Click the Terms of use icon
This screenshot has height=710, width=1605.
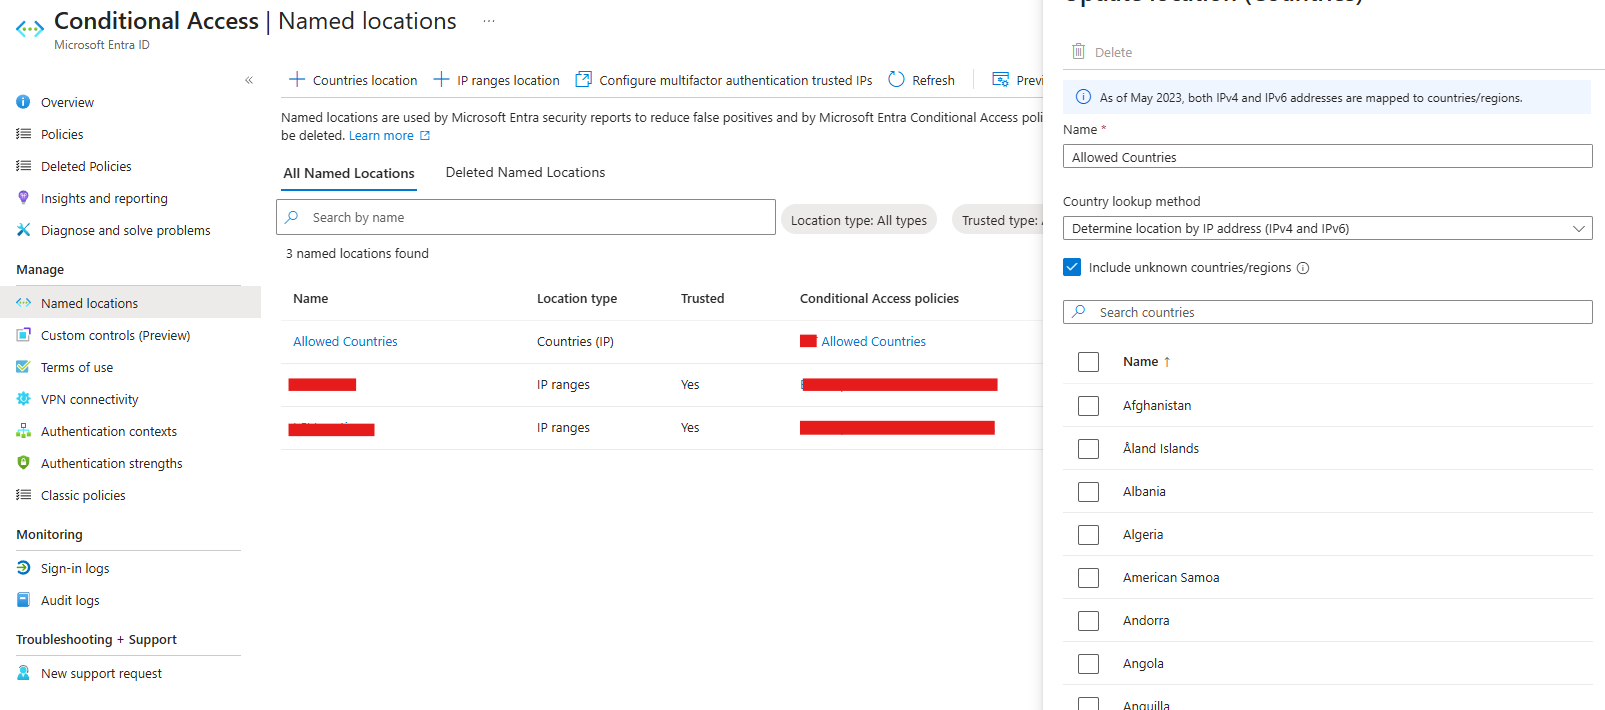tap(23, 367)
